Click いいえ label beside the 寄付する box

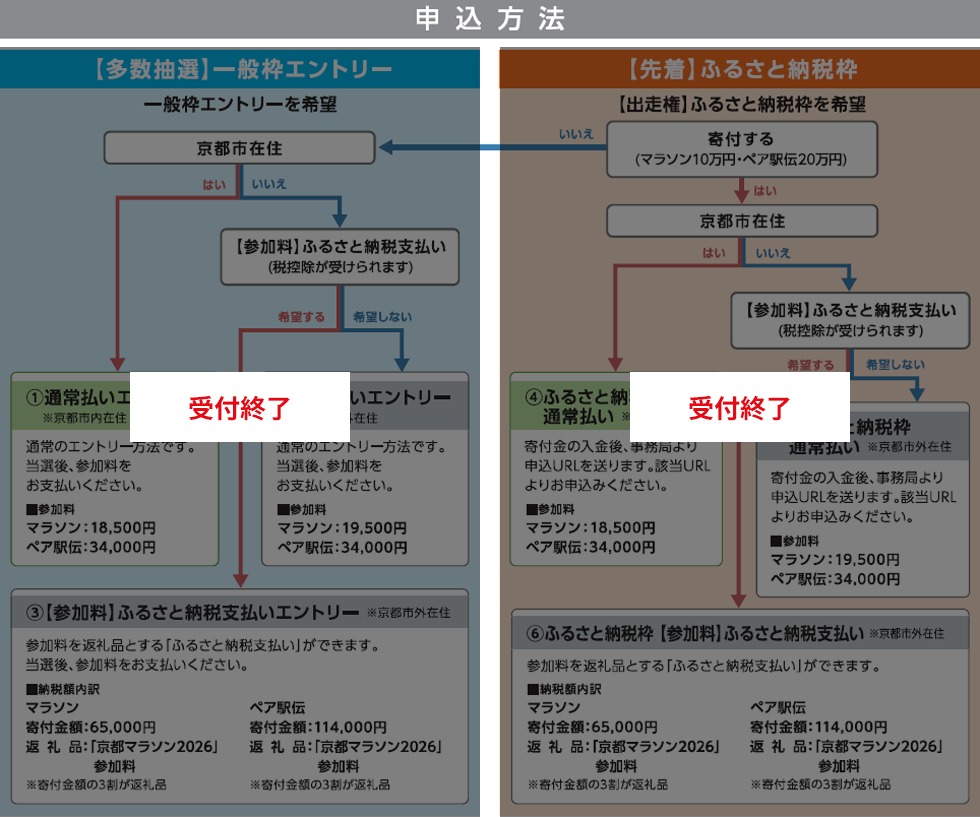(x=576, y=134)
